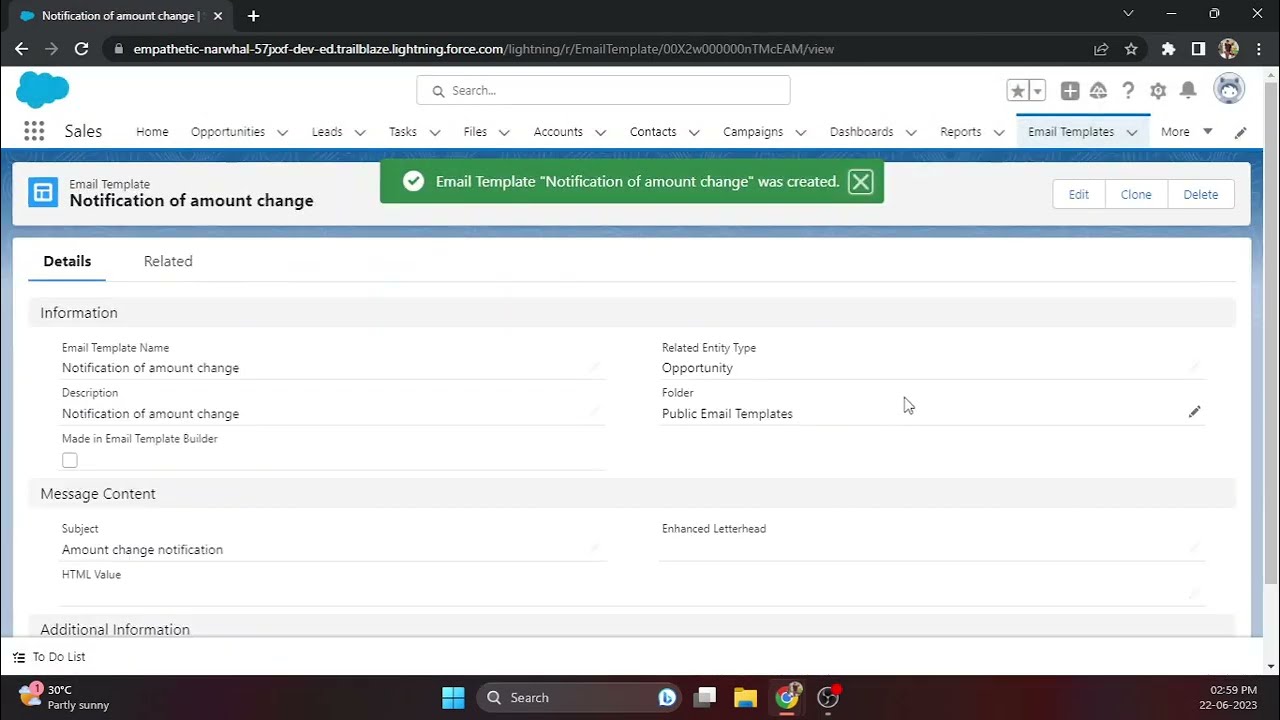Open a new browser tab
1280x720 pixels.
click(253, 16)
